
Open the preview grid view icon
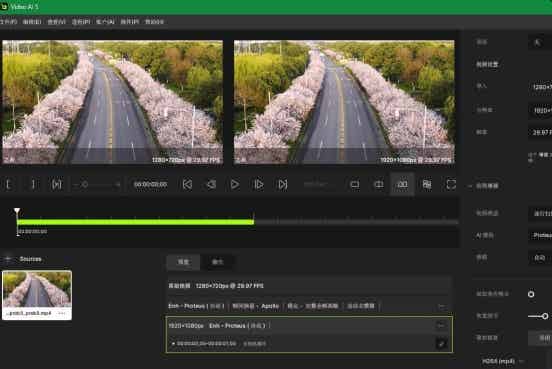pyautogui.click(x=427, y=184)
